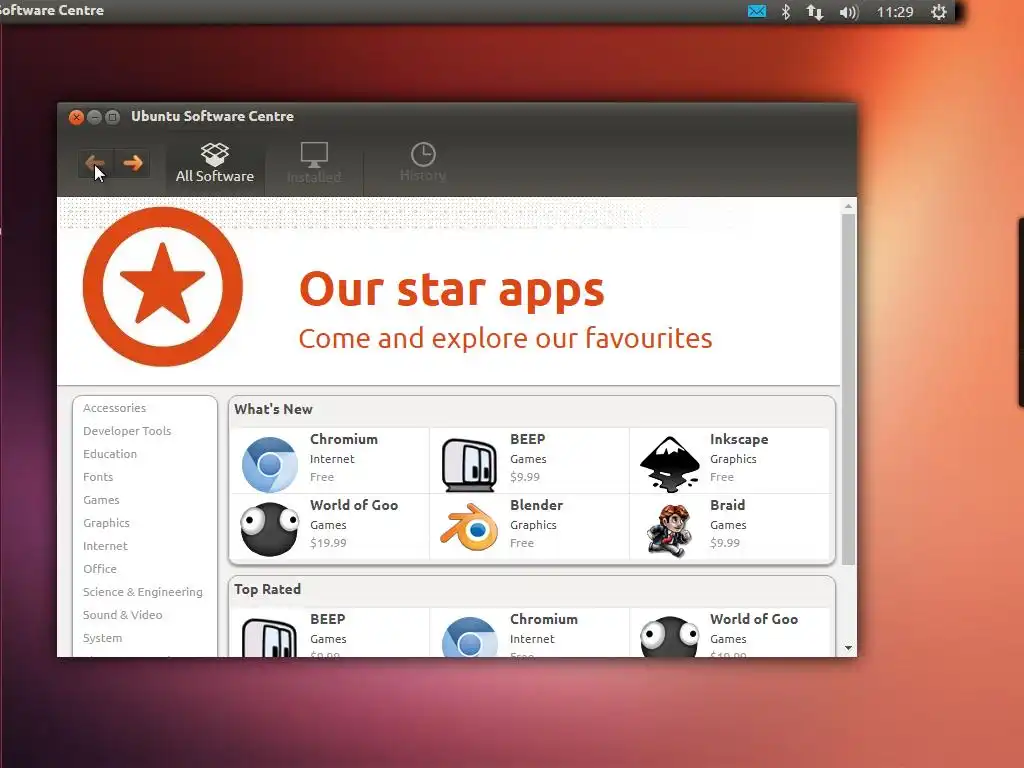Click the Chromium icon in Top Rated
Image resolution: width=1024 pixels, height=768 pixels.
[469, 637]
